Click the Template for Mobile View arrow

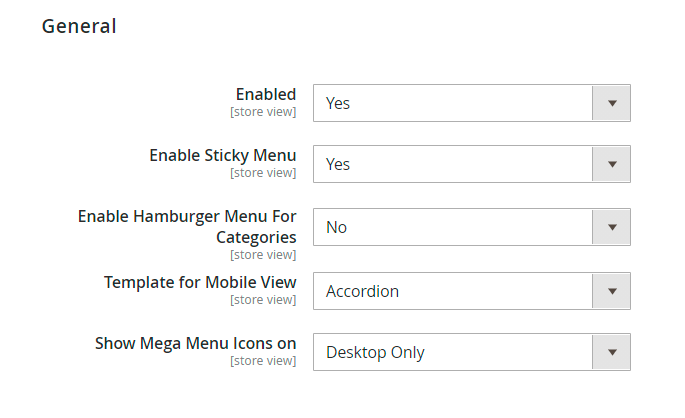coord(611,291)
